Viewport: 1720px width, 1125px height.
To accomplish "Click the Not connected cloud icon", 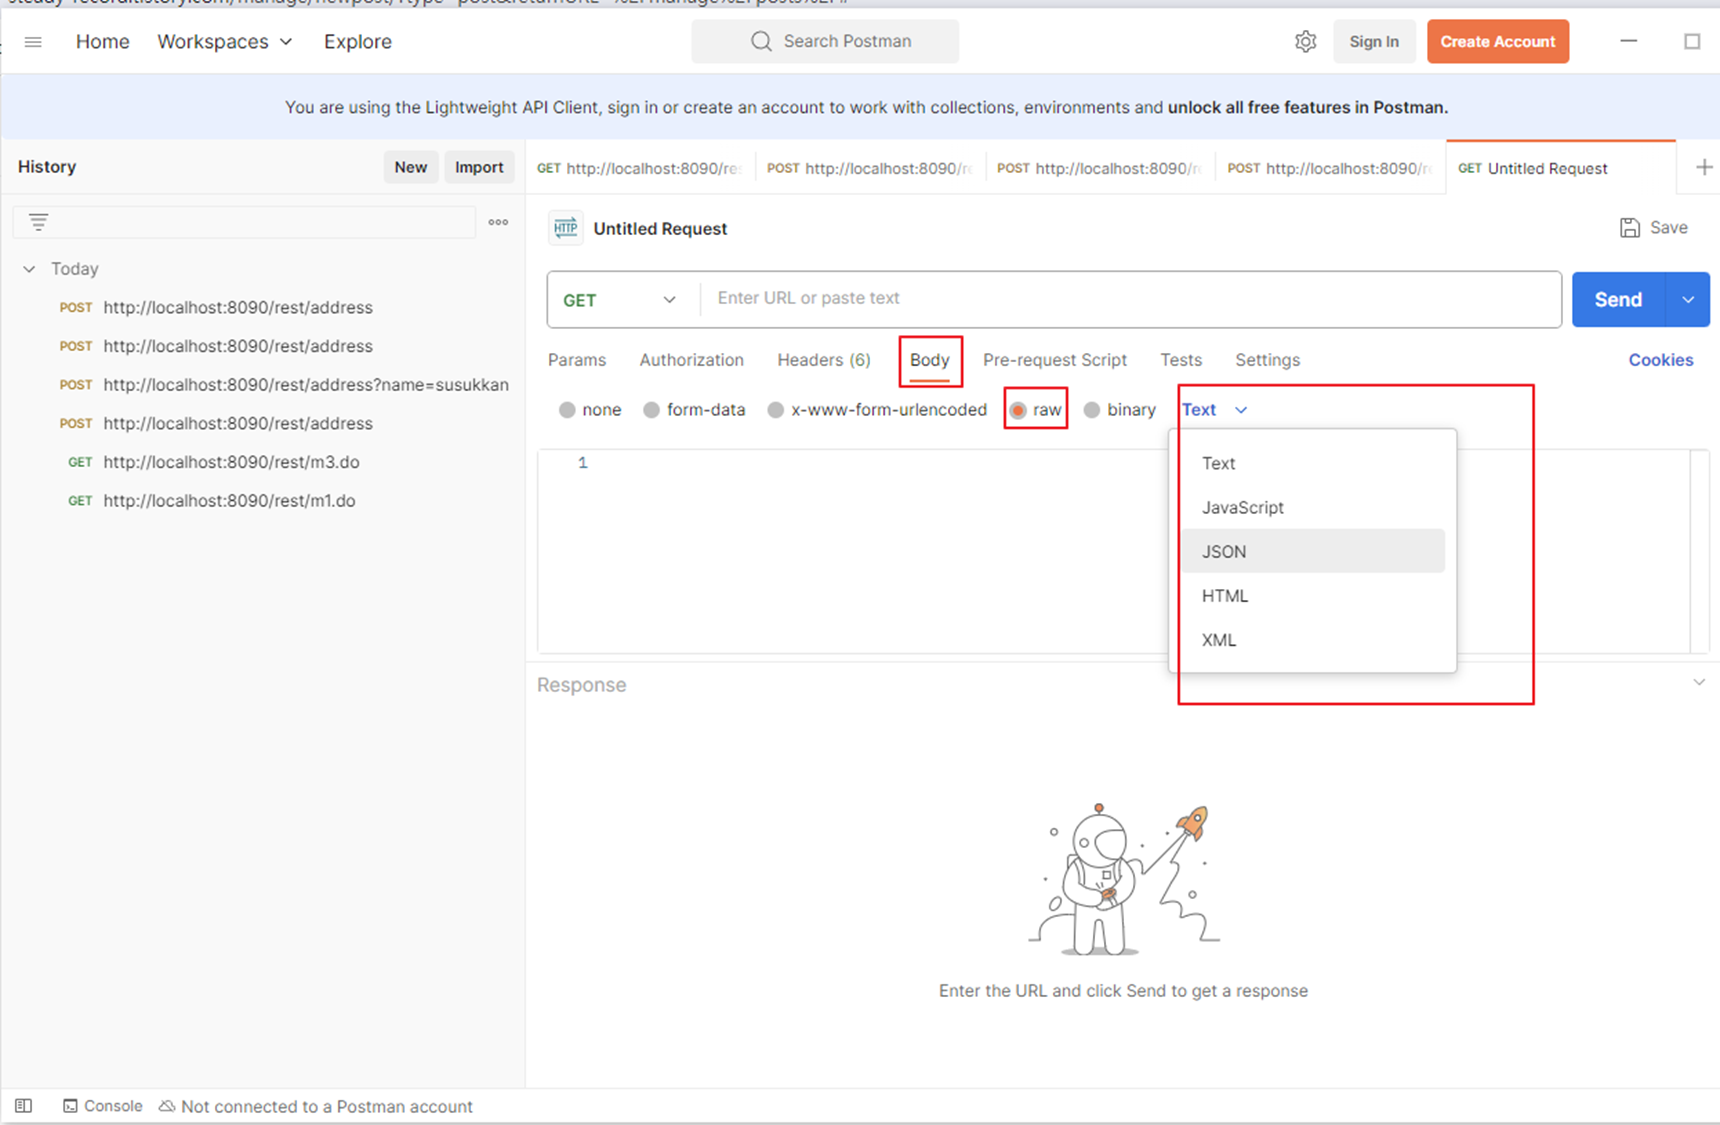I will [x=167, y=1106].
